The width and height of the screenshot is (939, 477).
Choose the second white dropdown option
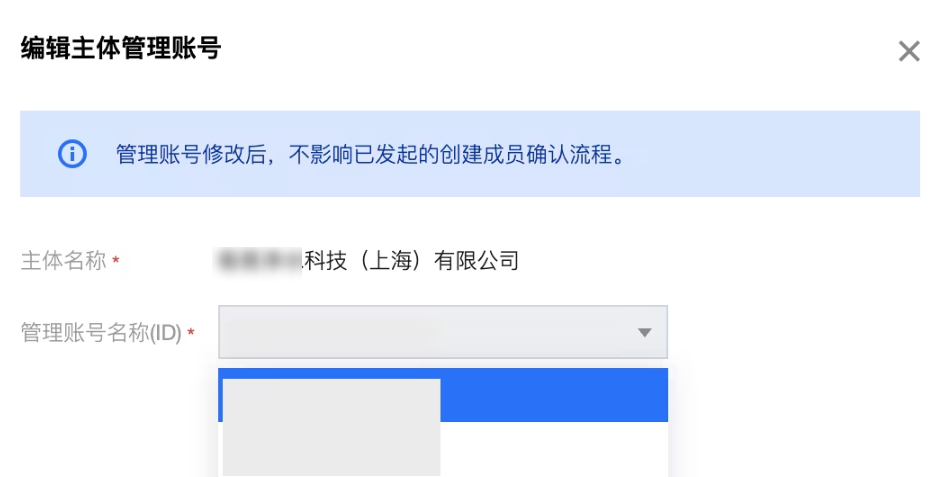(443, 449)
